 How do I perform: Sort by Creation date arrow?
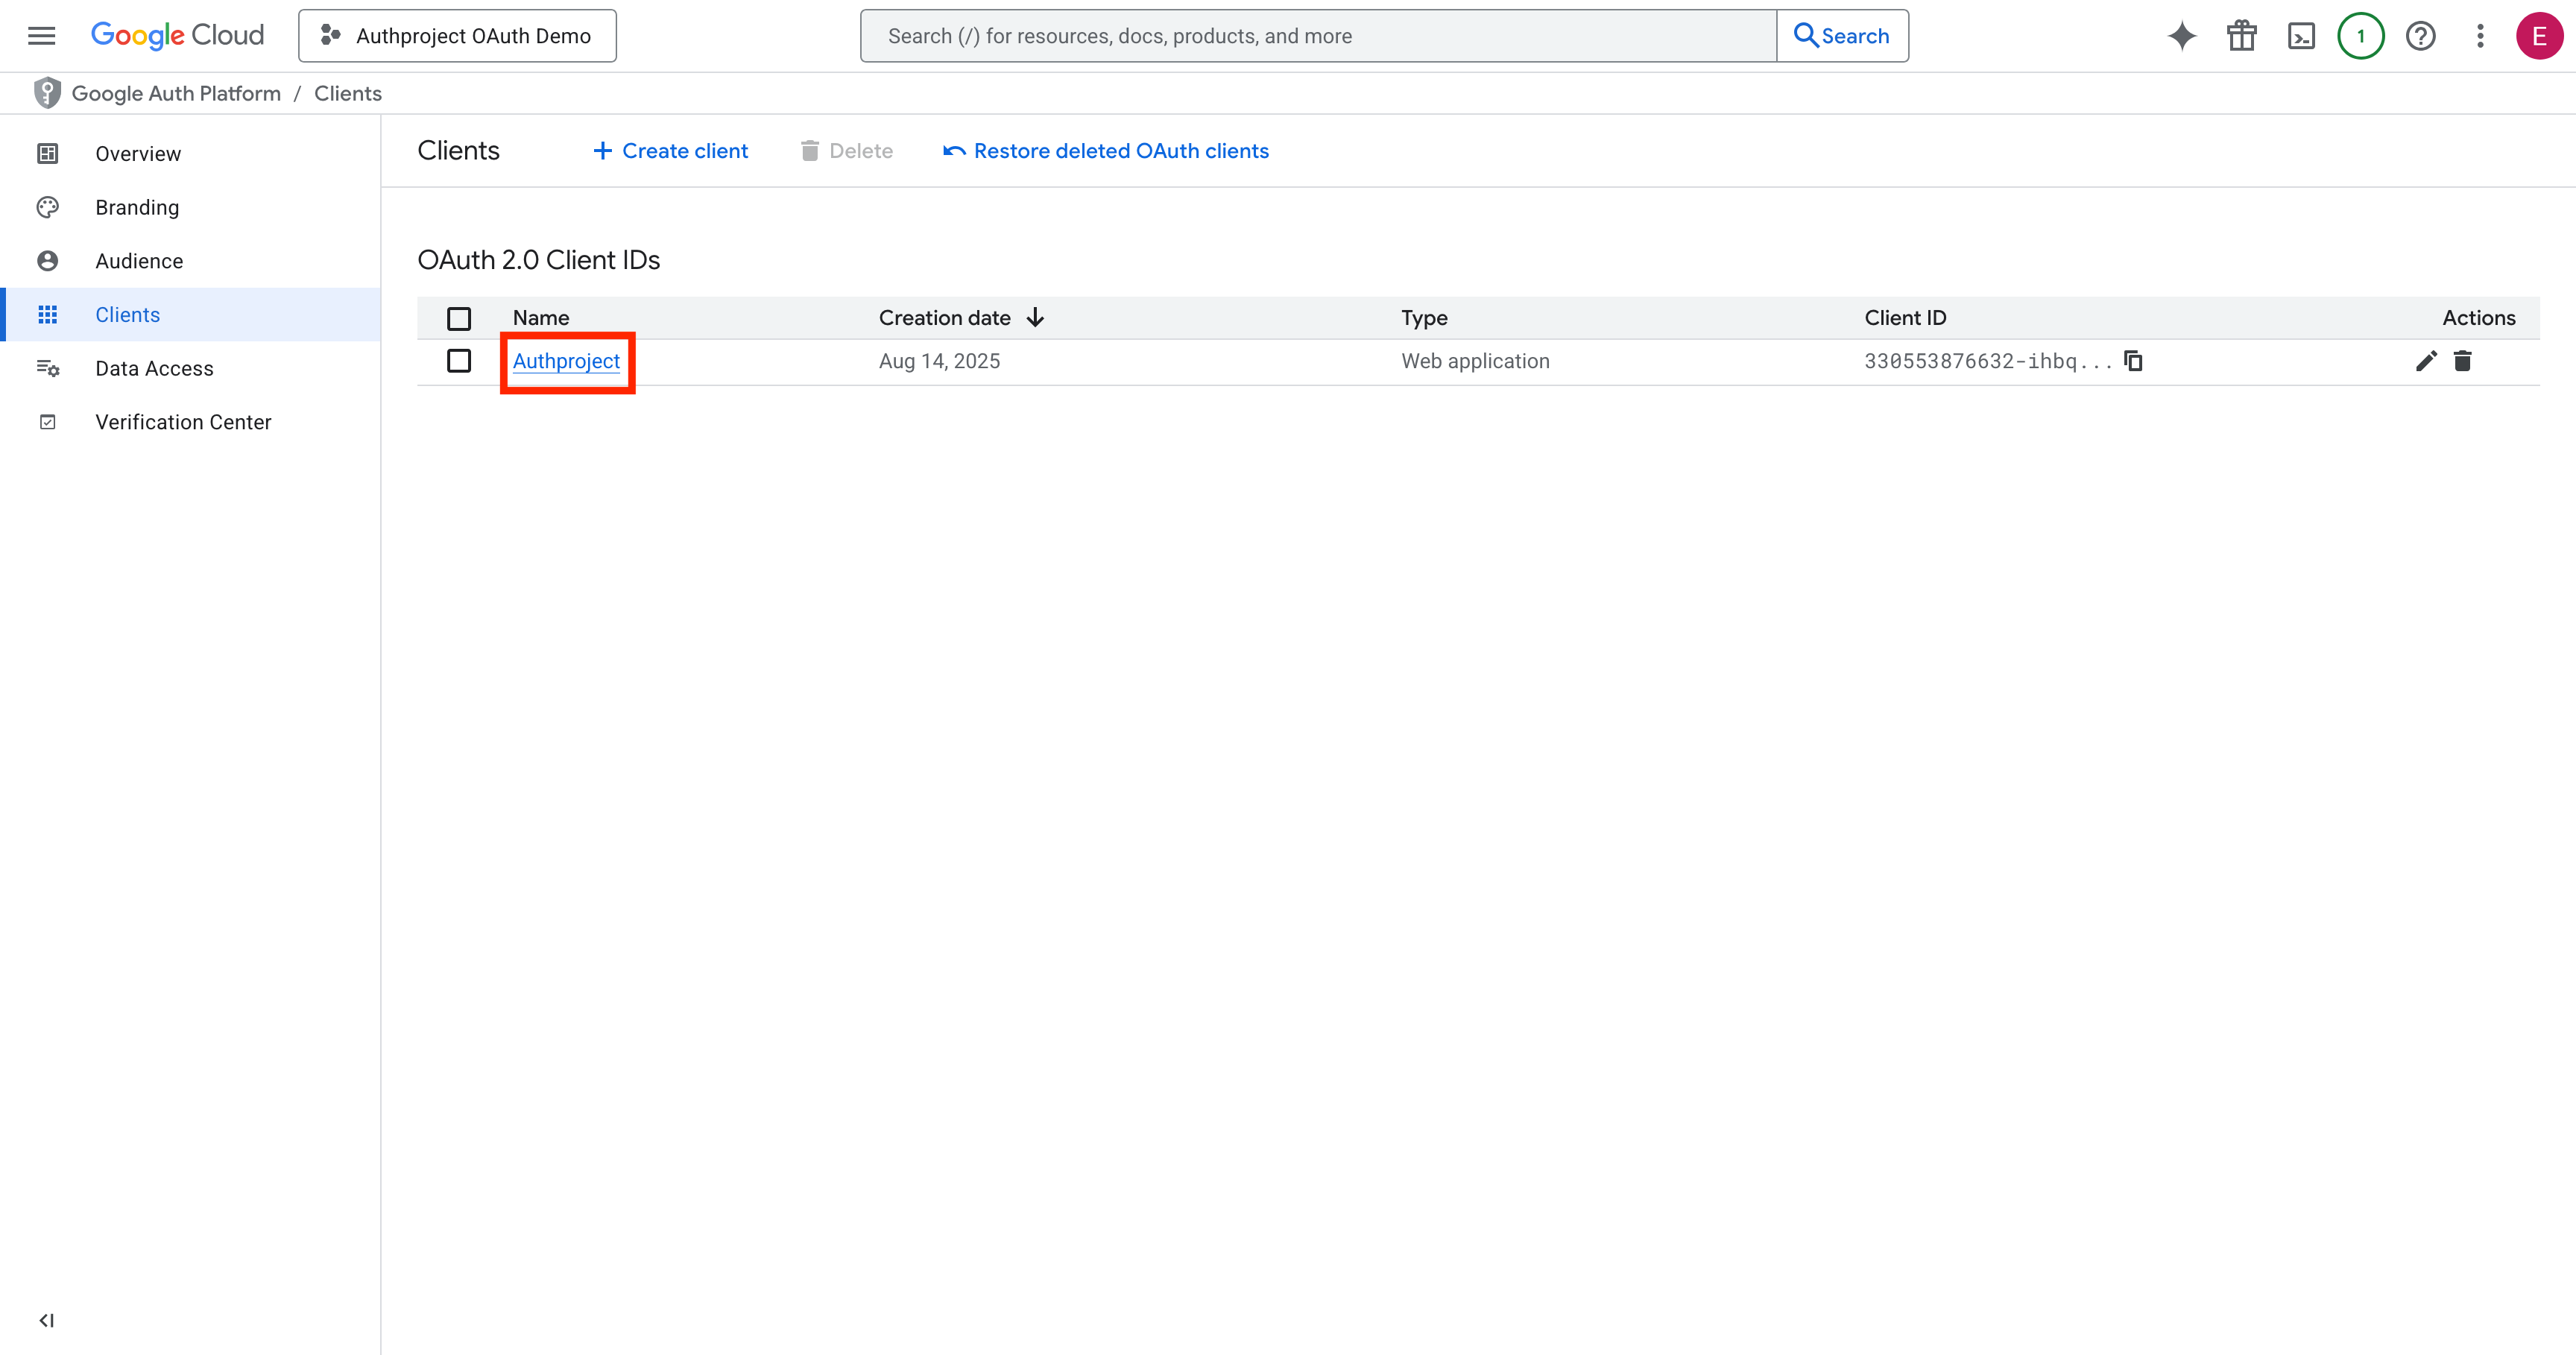click(x=1035, y=317)
